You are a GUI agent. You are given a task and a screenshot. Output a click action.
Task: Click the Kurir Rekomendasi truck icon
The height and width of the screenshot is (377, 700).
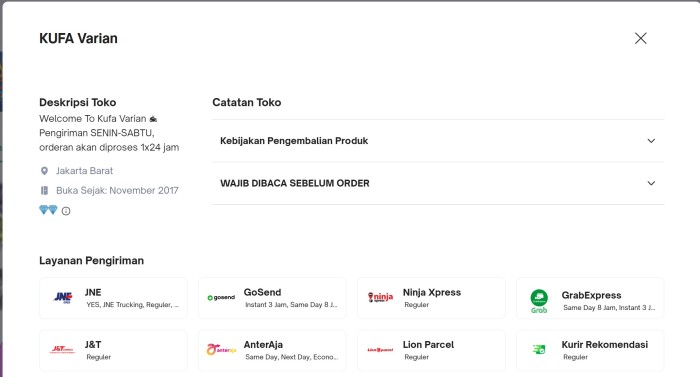[539, 349]
